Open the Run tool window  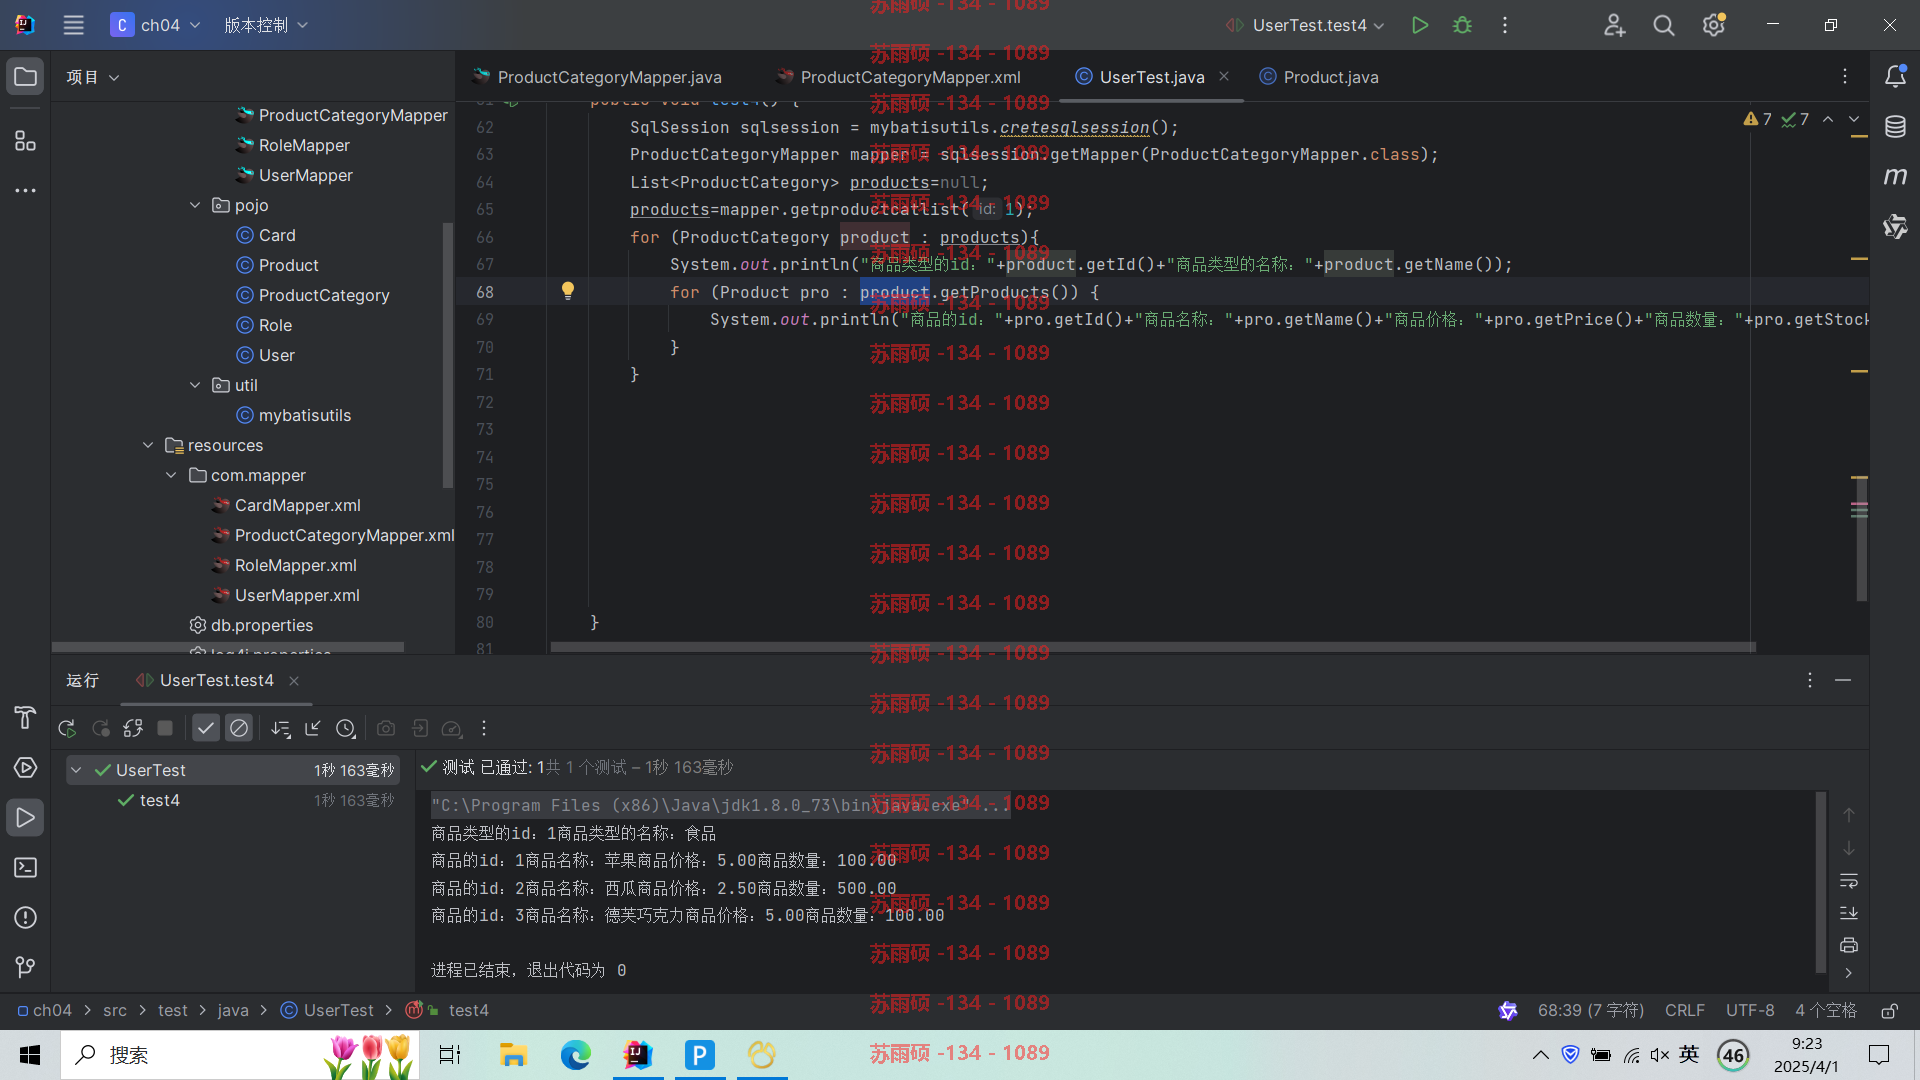pos(26,818)
